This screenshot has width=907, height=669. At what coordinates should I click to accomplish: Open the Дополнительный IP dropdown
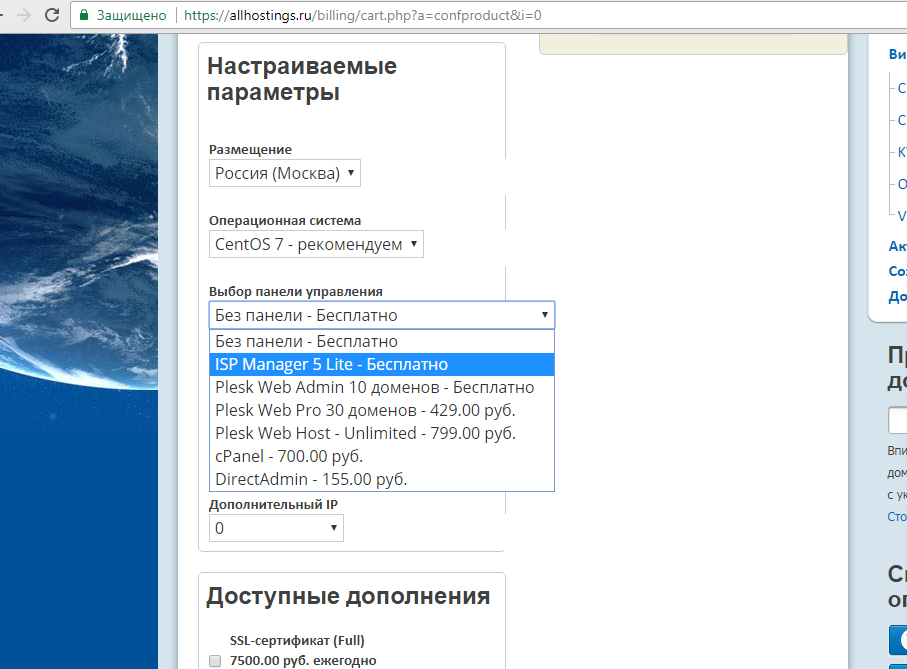pyautogui.click(x=276, y=528)
